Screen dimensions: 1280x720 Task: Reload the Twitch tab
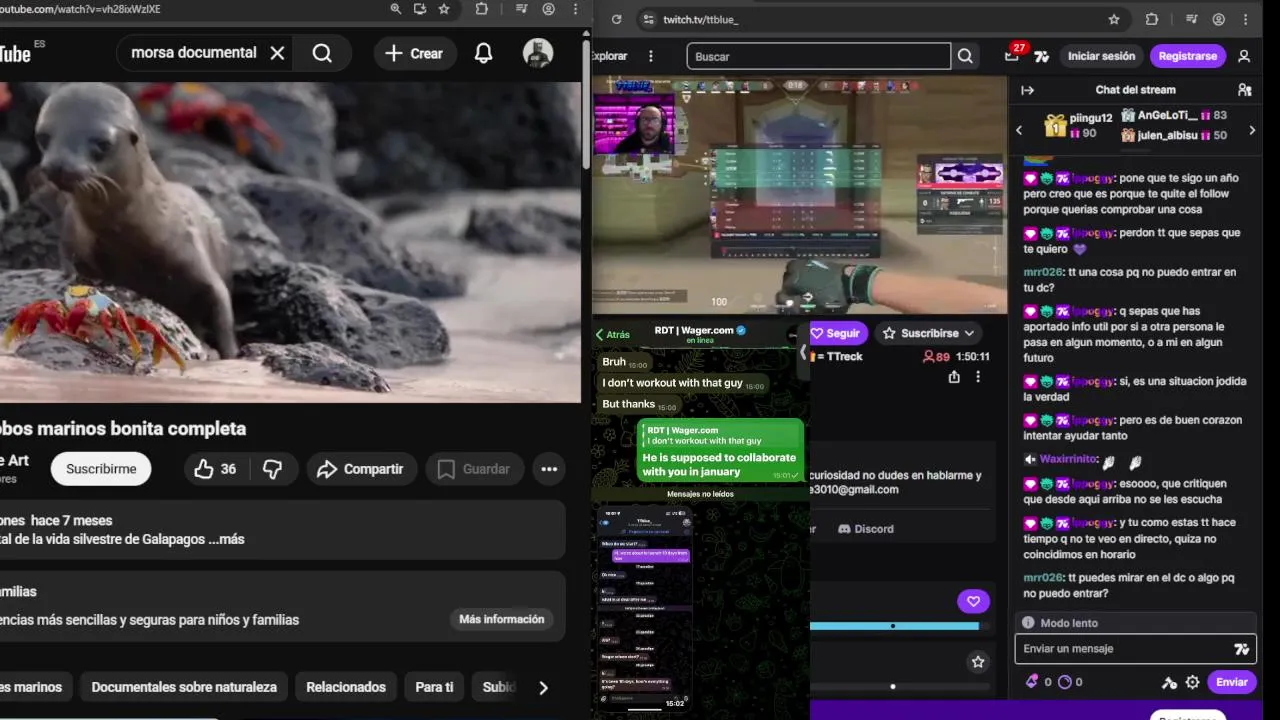(x=616, y=19)
